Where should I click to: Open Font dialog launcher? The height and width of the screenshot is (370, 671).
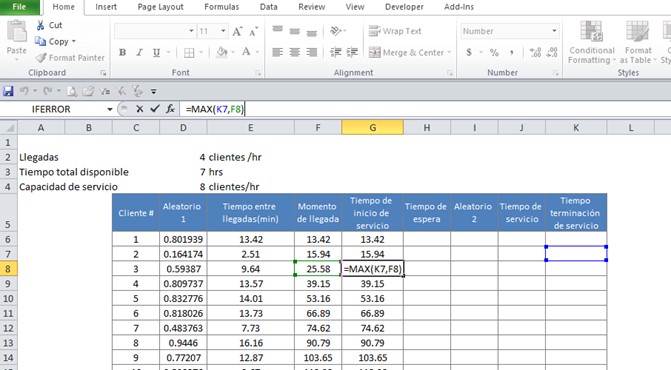[258, 73]
